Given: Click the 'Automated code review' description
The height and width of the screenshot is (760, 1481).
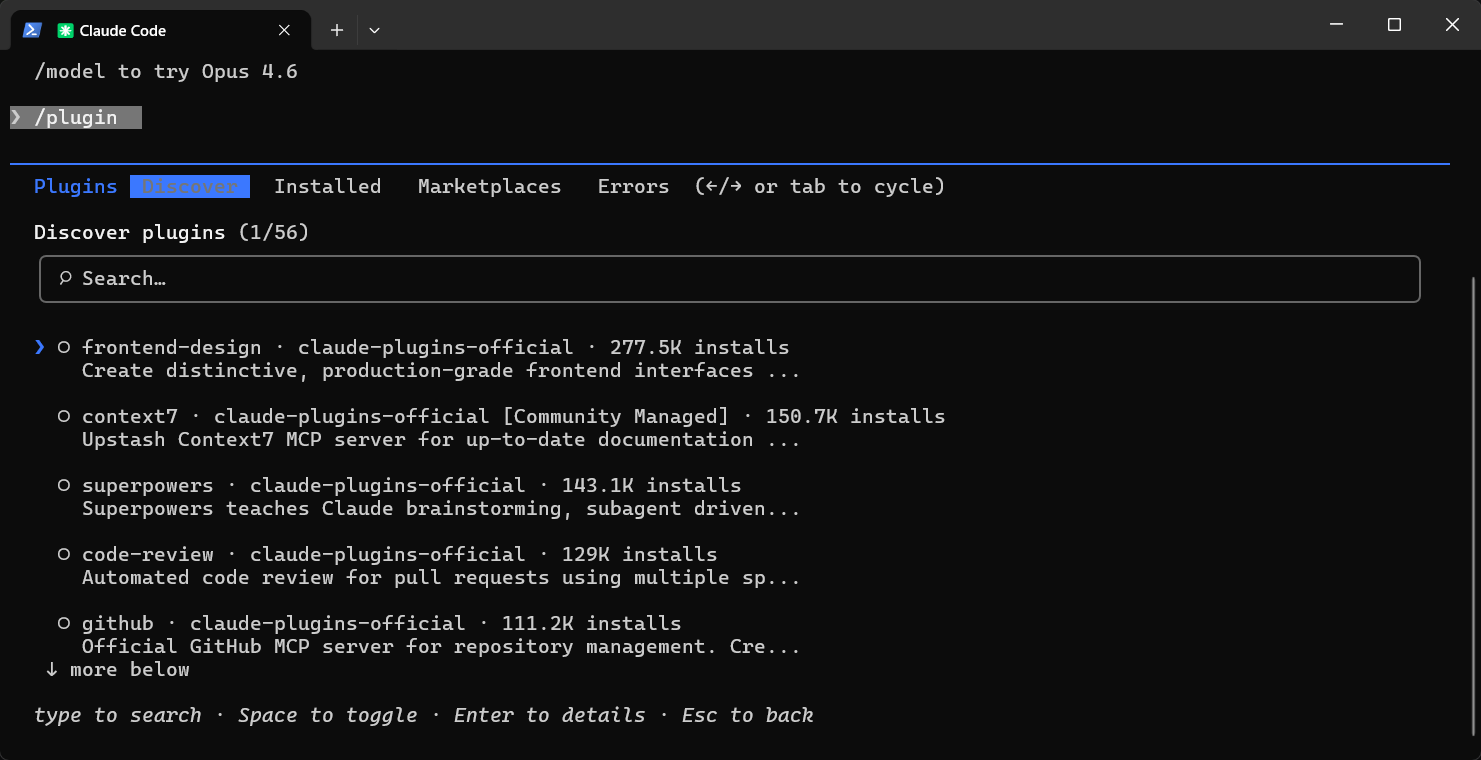Looking at the screenshot, I should tap(442, 578).
